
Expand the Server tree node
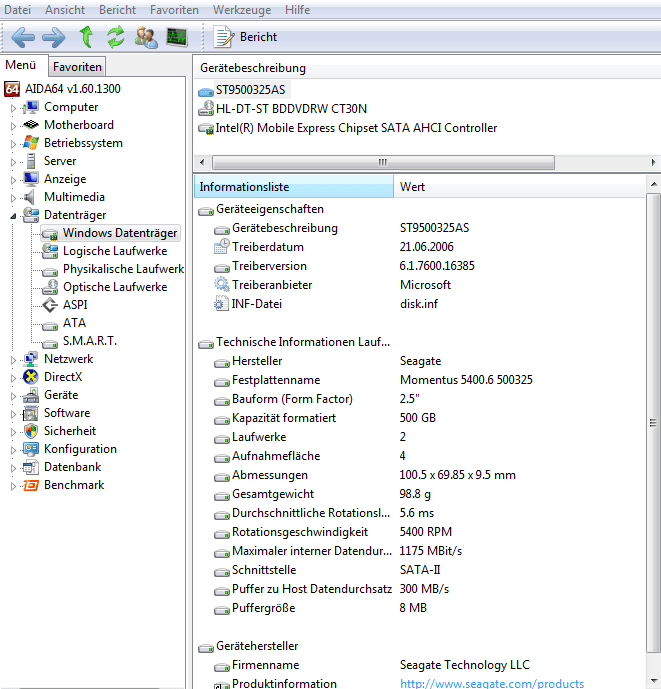point(13,162)
